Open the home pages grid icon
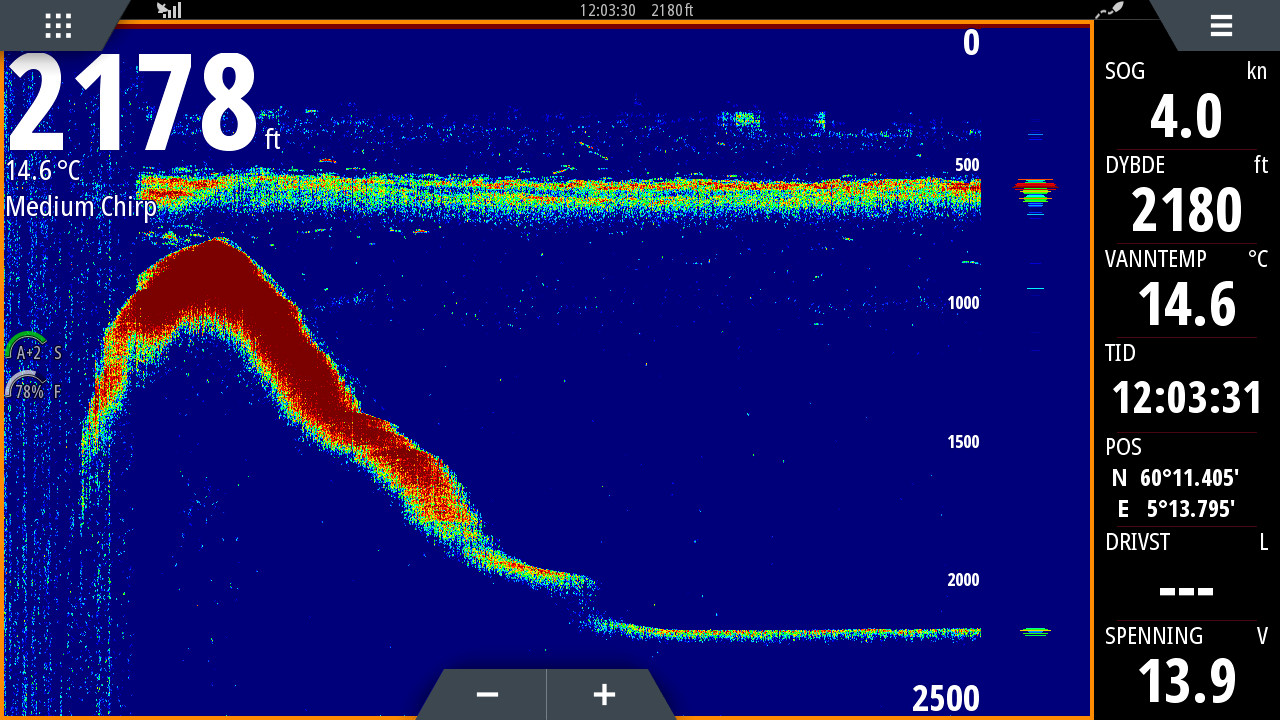This screenshot has height=720, width=1280. 58,26
